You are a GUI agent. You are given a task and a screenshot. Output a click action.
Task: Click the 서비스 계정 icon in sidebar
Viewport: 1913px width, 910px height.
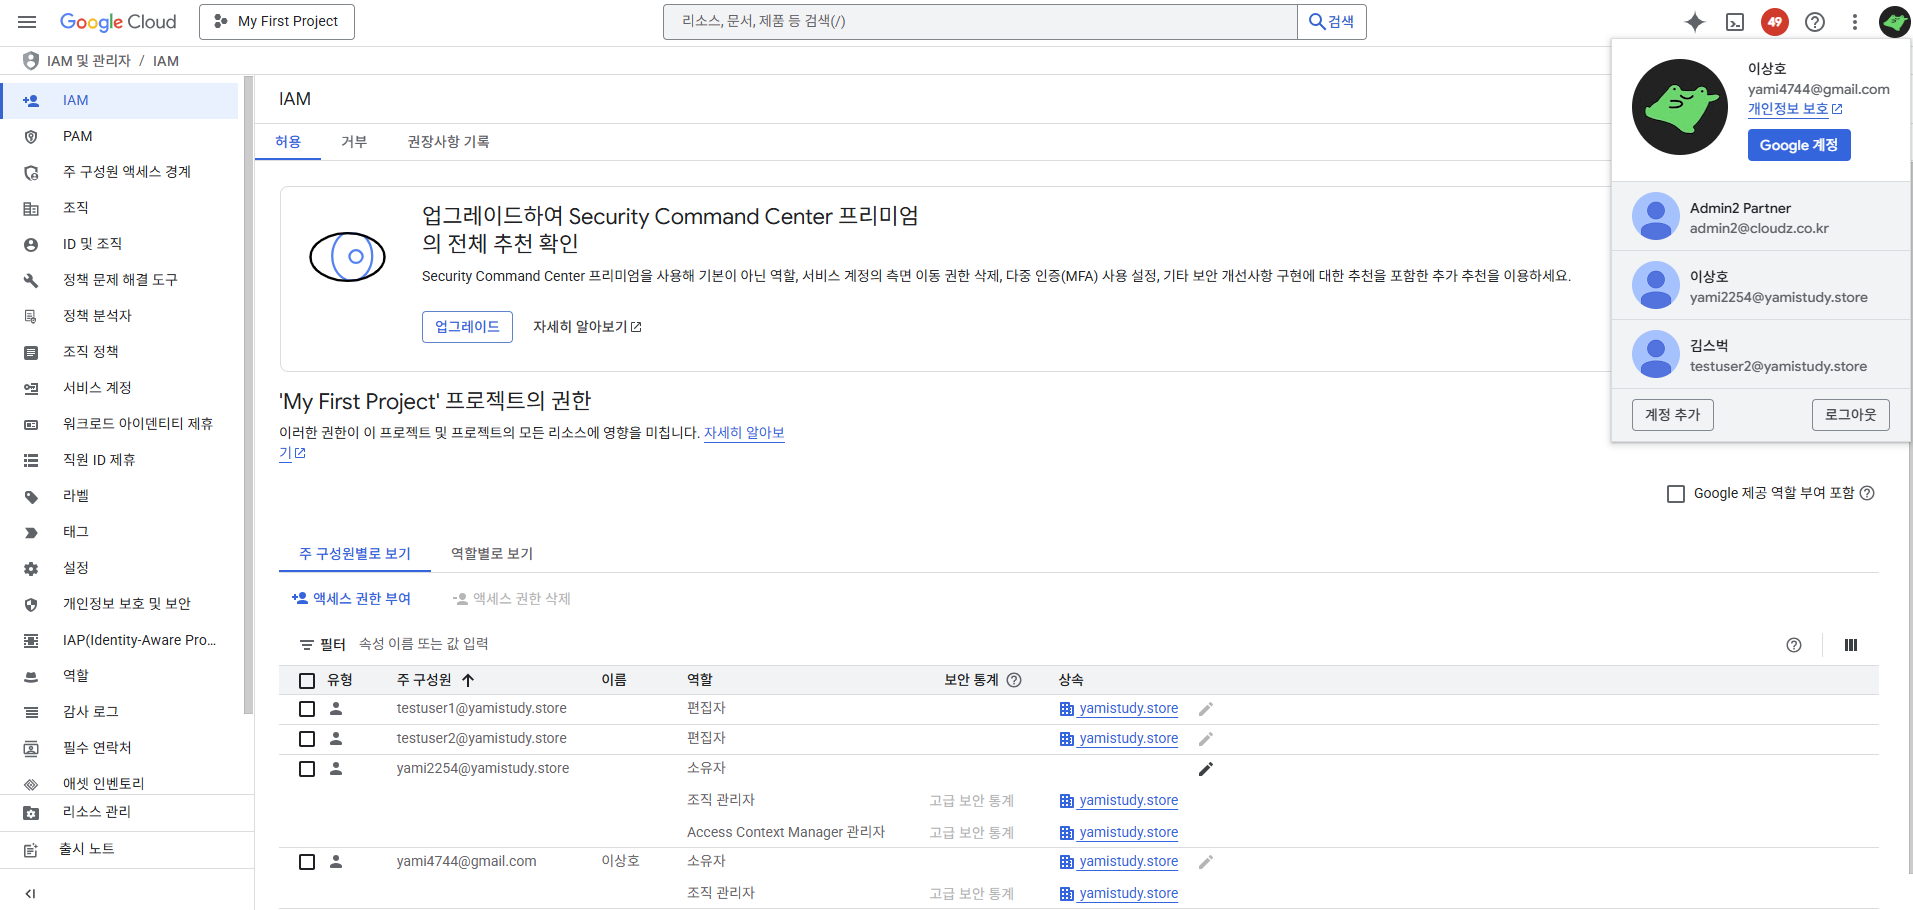[x=31, y=389]
